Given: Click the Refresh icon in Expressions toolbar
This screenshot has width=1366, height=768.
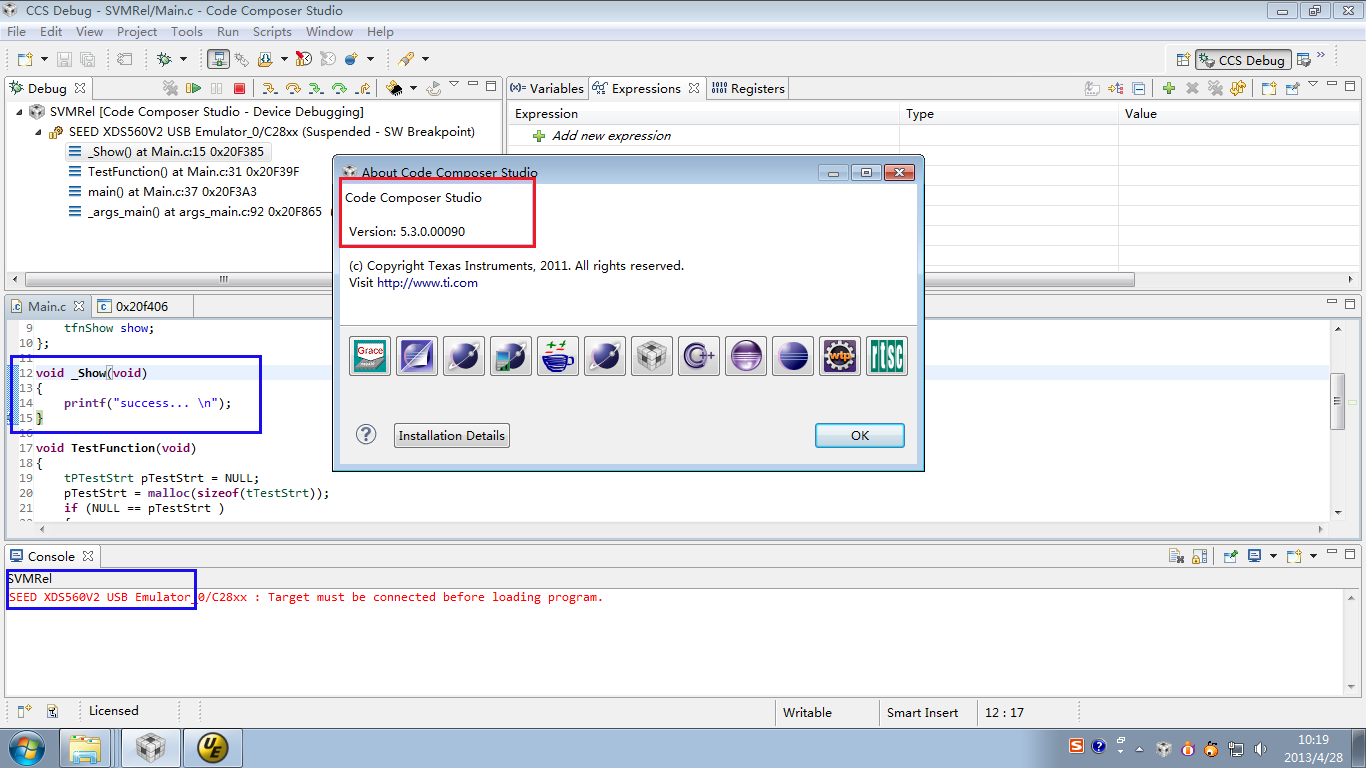Looking at the screenshot, I should 1238,88.
